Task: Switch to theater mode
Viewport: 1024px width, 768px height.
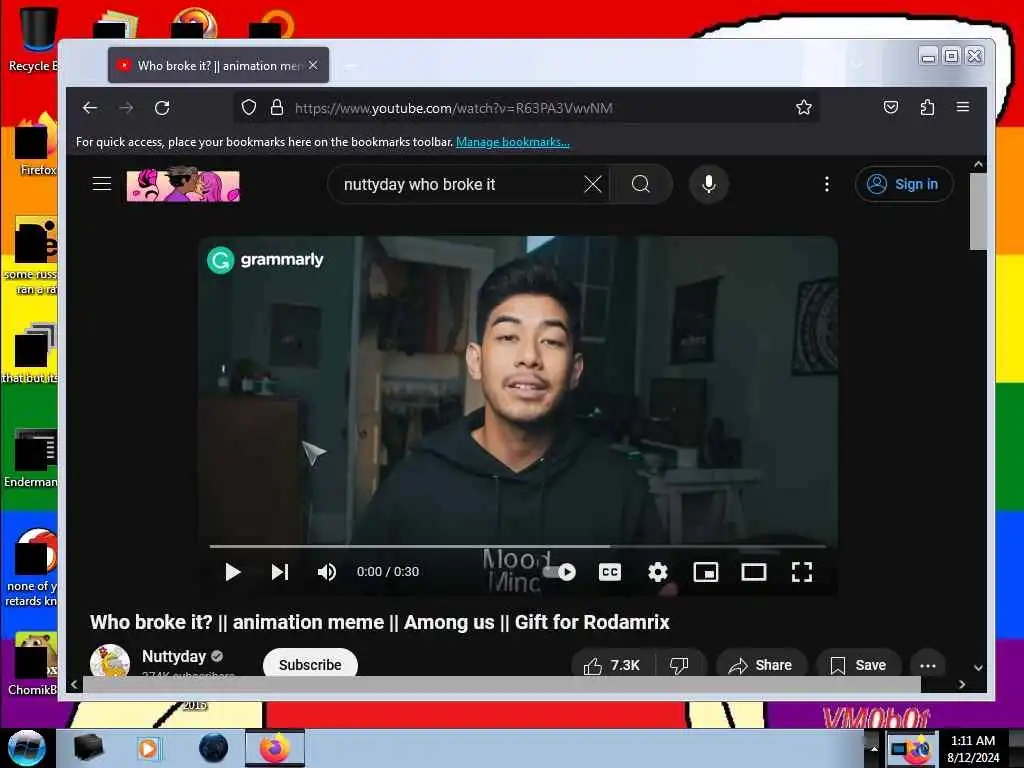Action: tap(754, 572)
